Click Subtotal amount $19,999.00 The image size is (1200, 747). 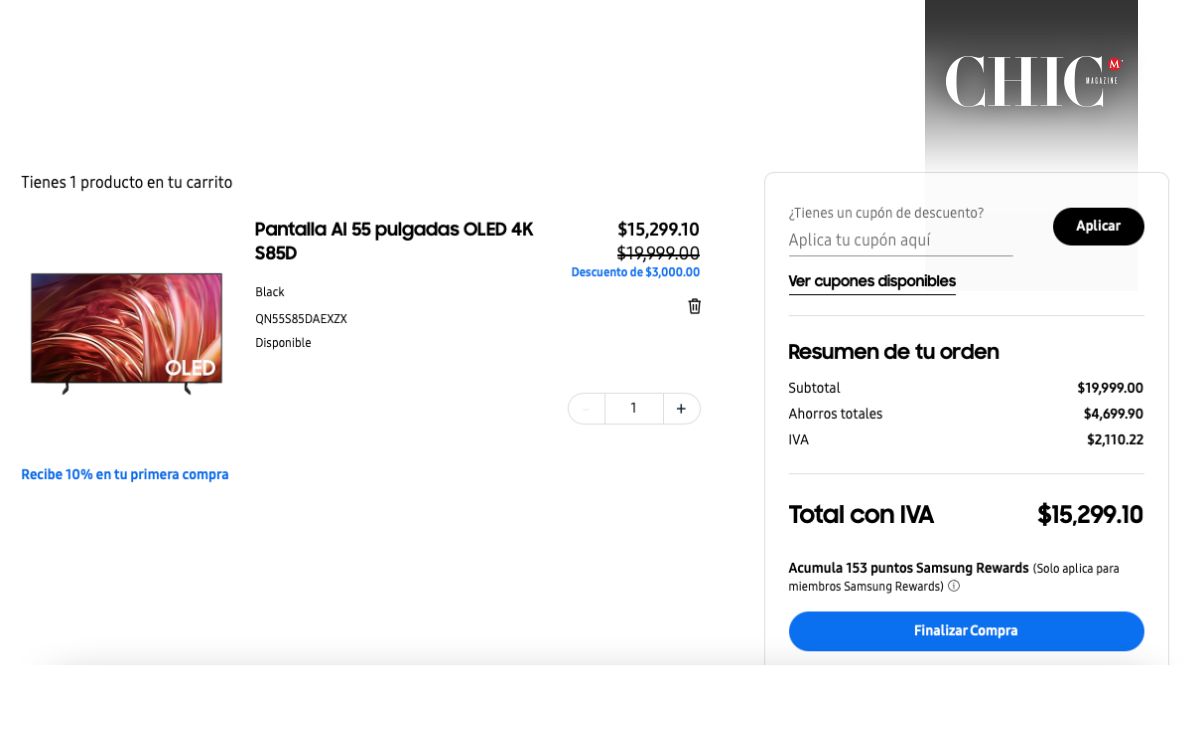pyautogui.click(x=1110, y=388)
